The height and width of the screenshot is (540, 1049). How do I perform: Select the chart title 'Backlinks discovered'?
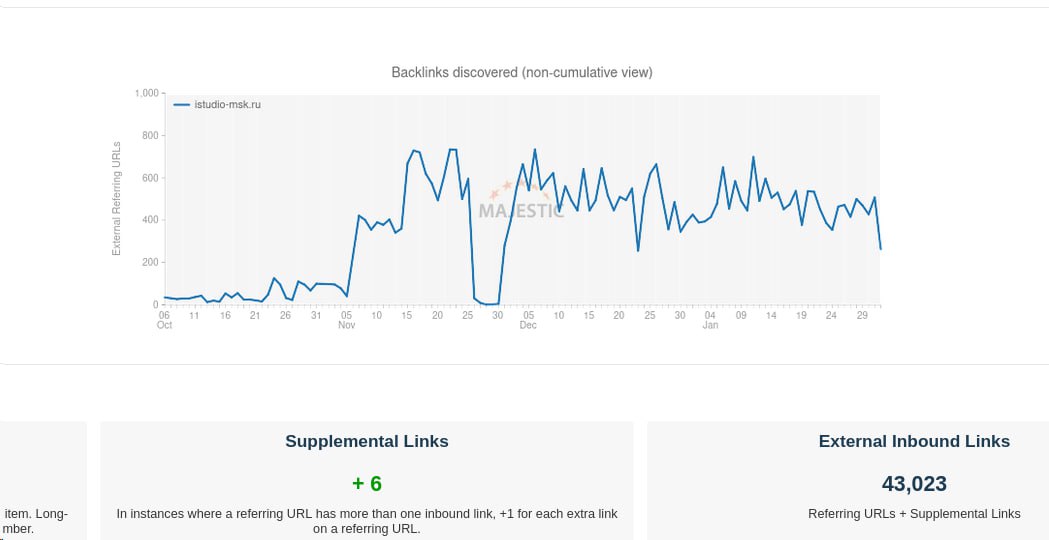click(521, 72)
